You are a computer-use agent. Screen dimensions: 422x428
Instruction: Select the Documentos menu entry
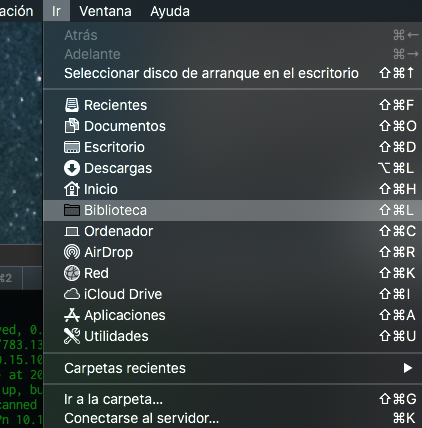pyautogui.click(x=232, y=126)
